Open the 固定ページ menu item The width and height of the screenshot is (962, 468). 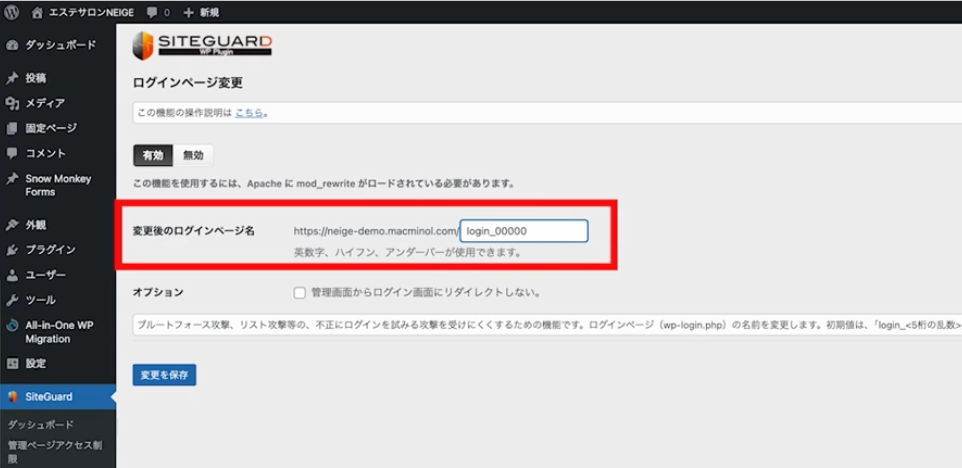pyautogui.click(x=50, y=128)
